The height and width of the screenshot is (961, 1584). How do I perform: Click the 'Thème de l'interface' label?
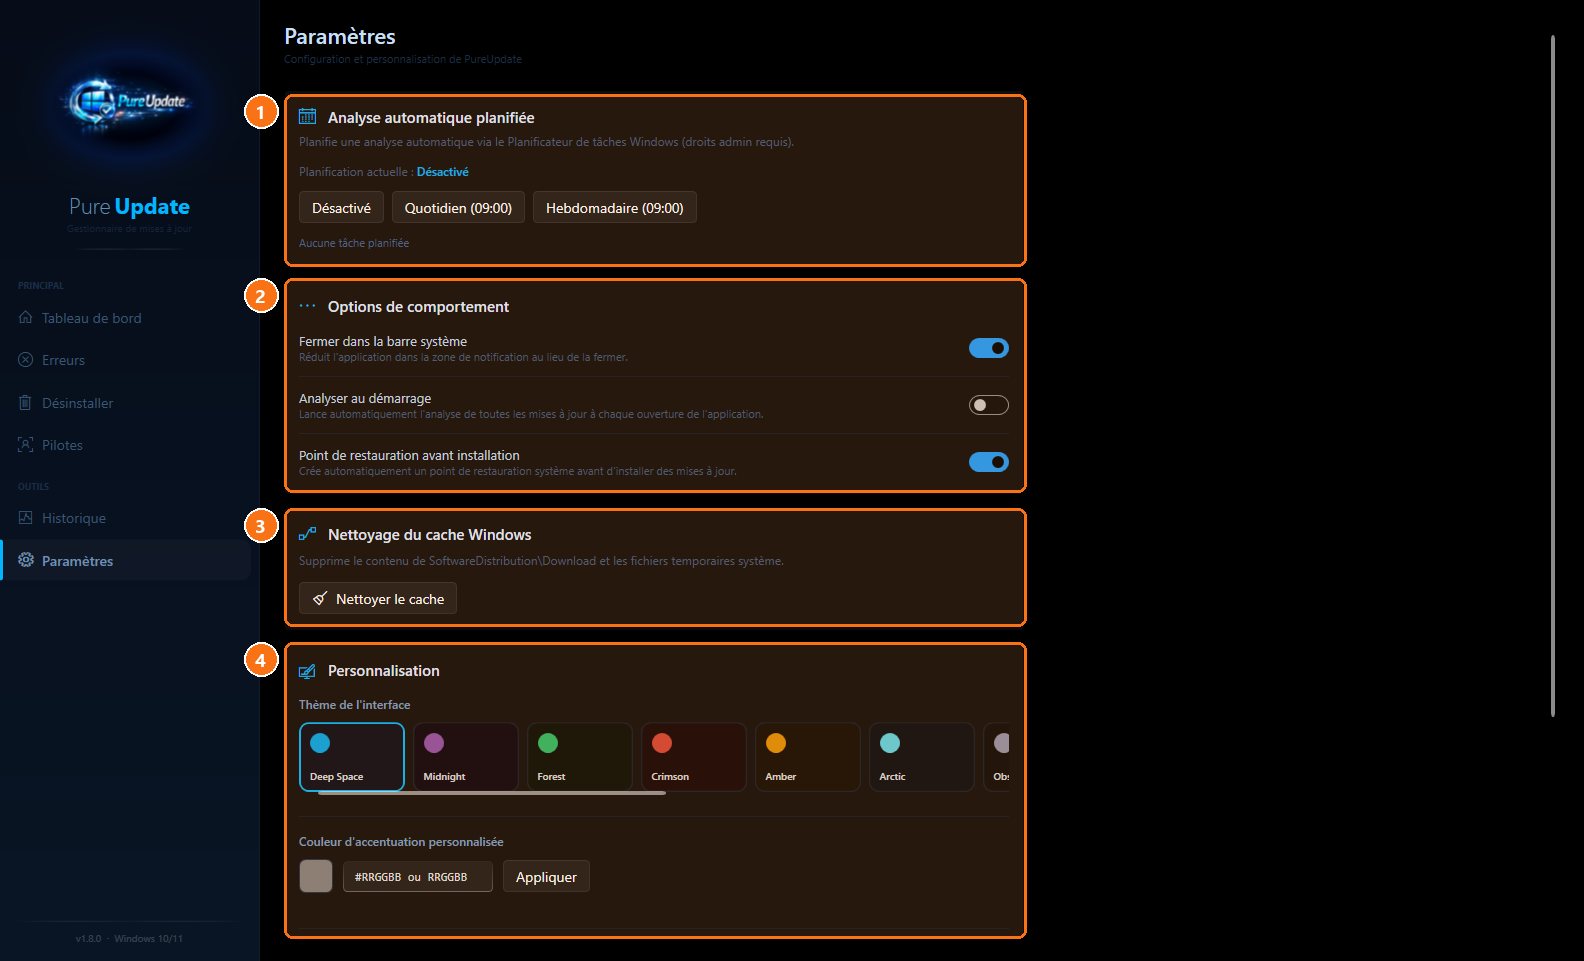tap(354, 705)
